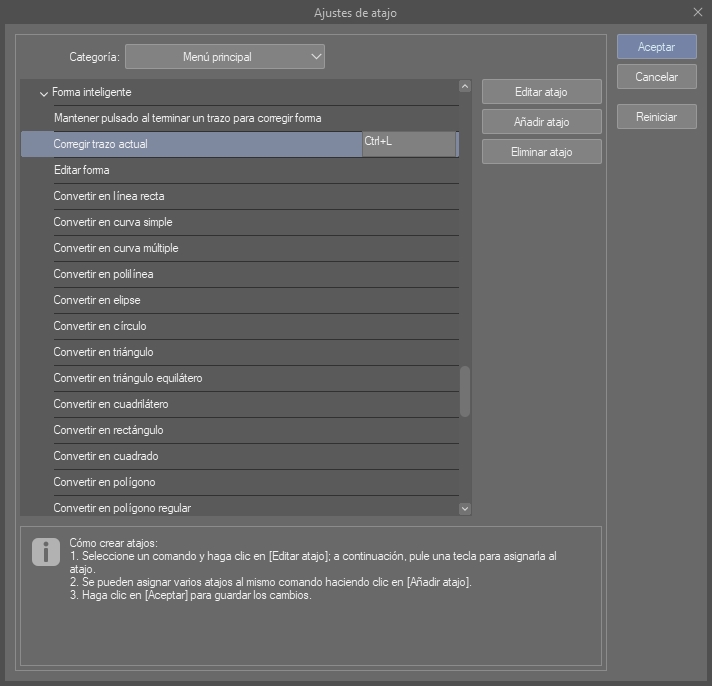
Task: Click the scroll up arrow of command list
Action: pyautogui.click(x=465, y=86)
